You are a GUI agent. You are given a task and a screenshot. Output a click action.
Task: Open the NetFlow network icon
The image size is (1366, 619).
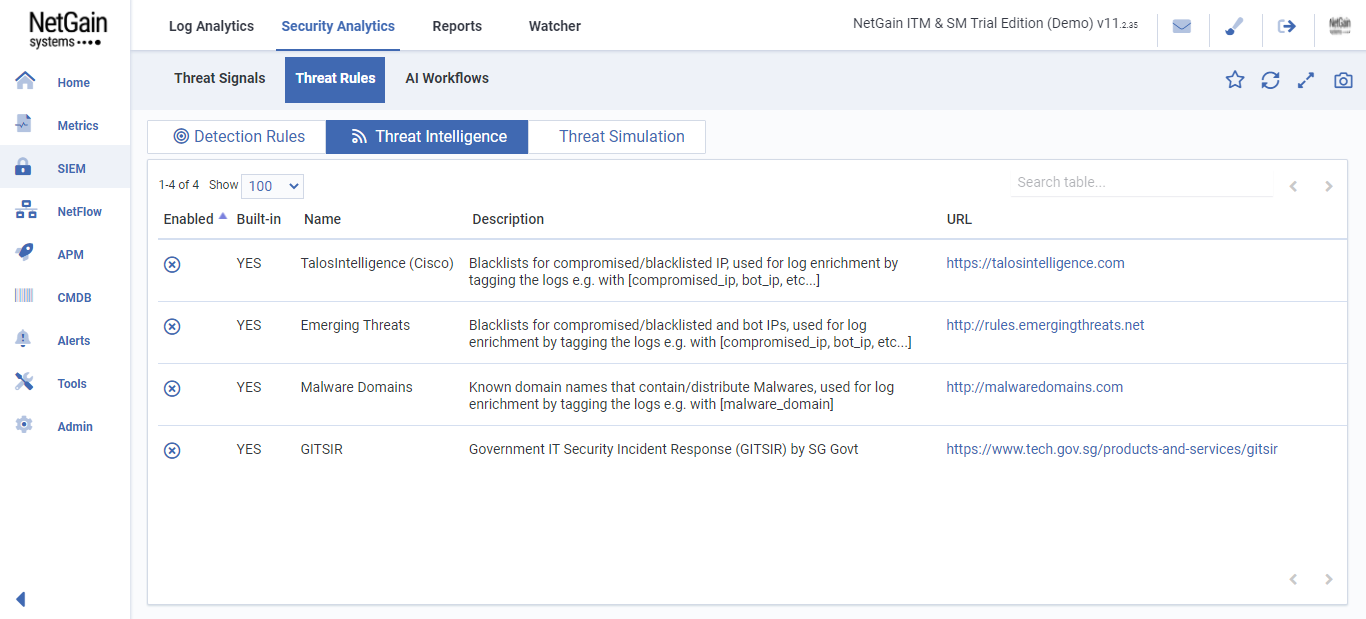coord(25,210)
